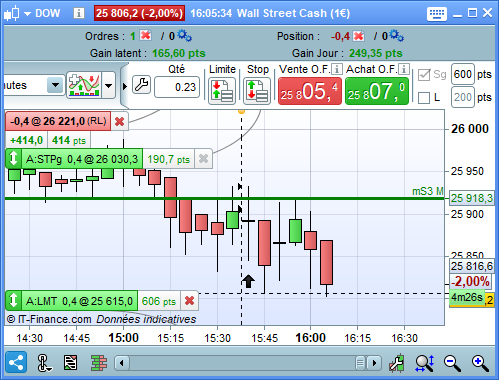Select the 15:00 time axis label
This screenshot has height=380, width=499.
123,338
